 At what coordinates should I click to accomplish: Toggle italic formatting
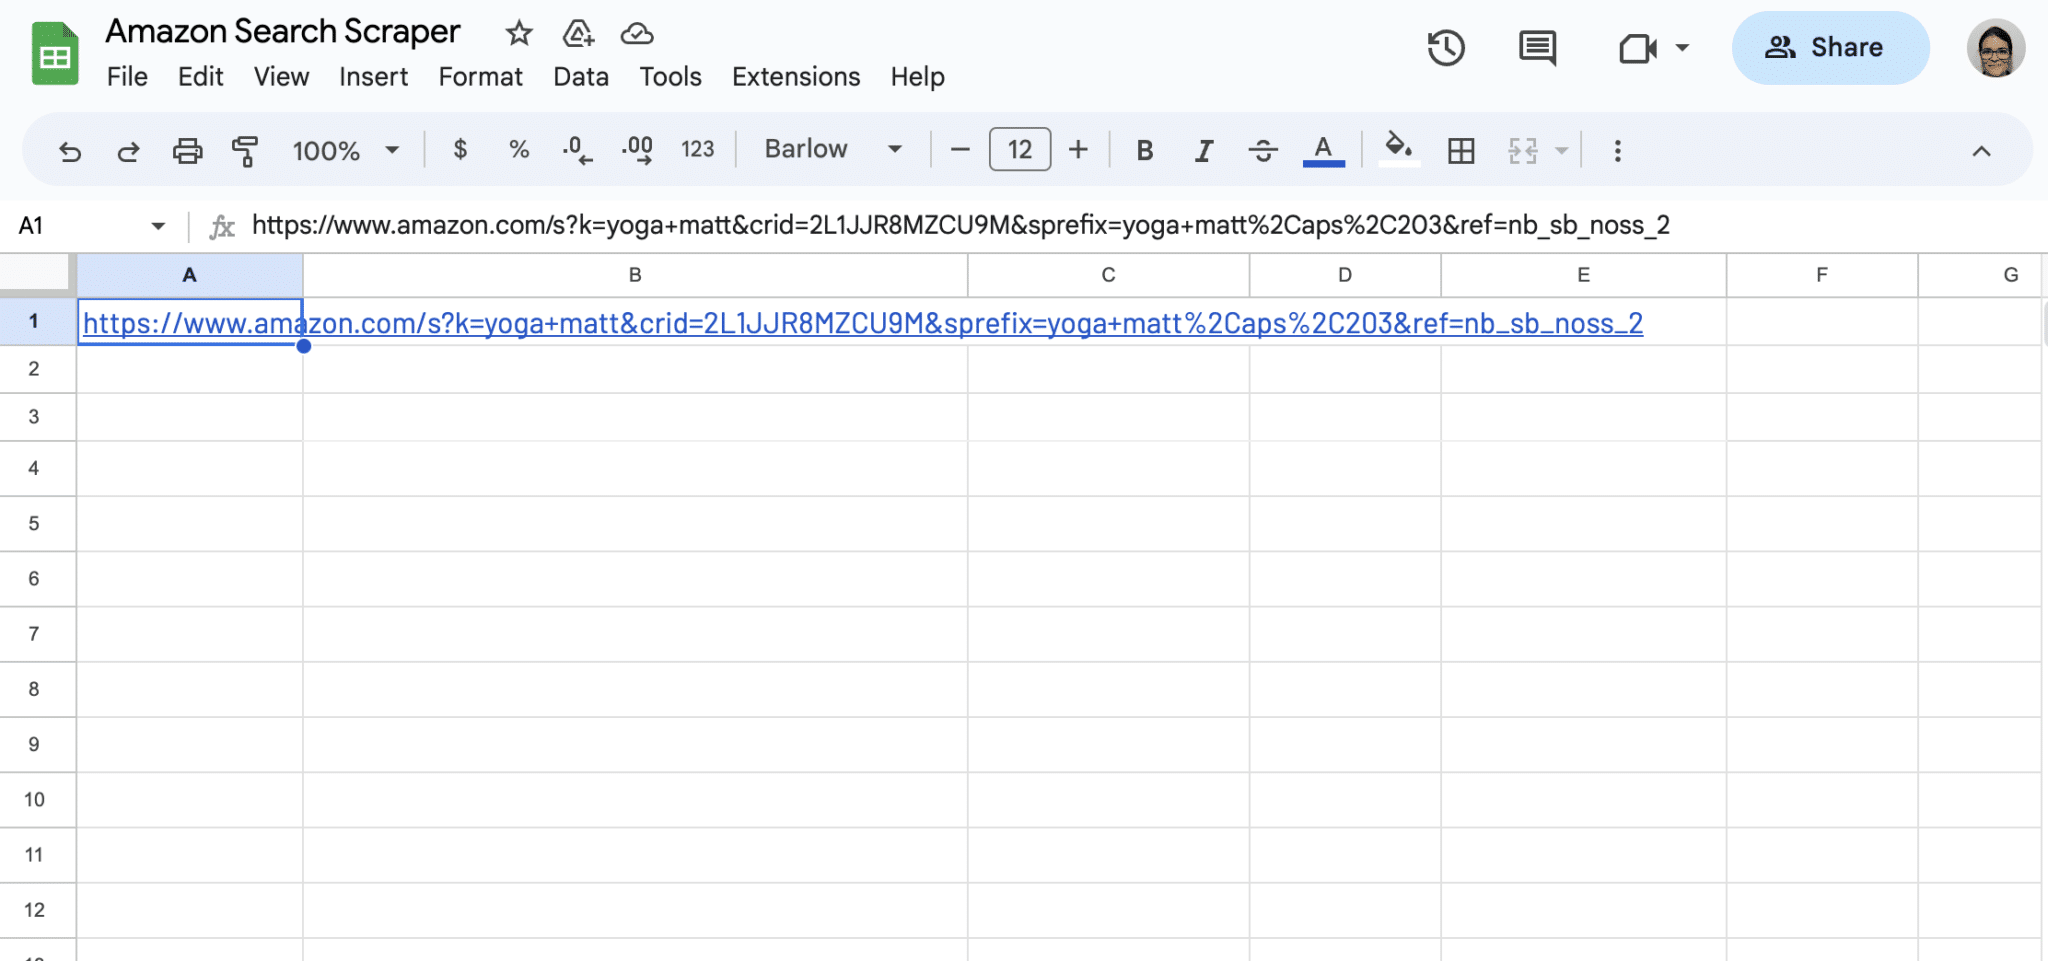pyautogui.click(x=1203, y=150)
